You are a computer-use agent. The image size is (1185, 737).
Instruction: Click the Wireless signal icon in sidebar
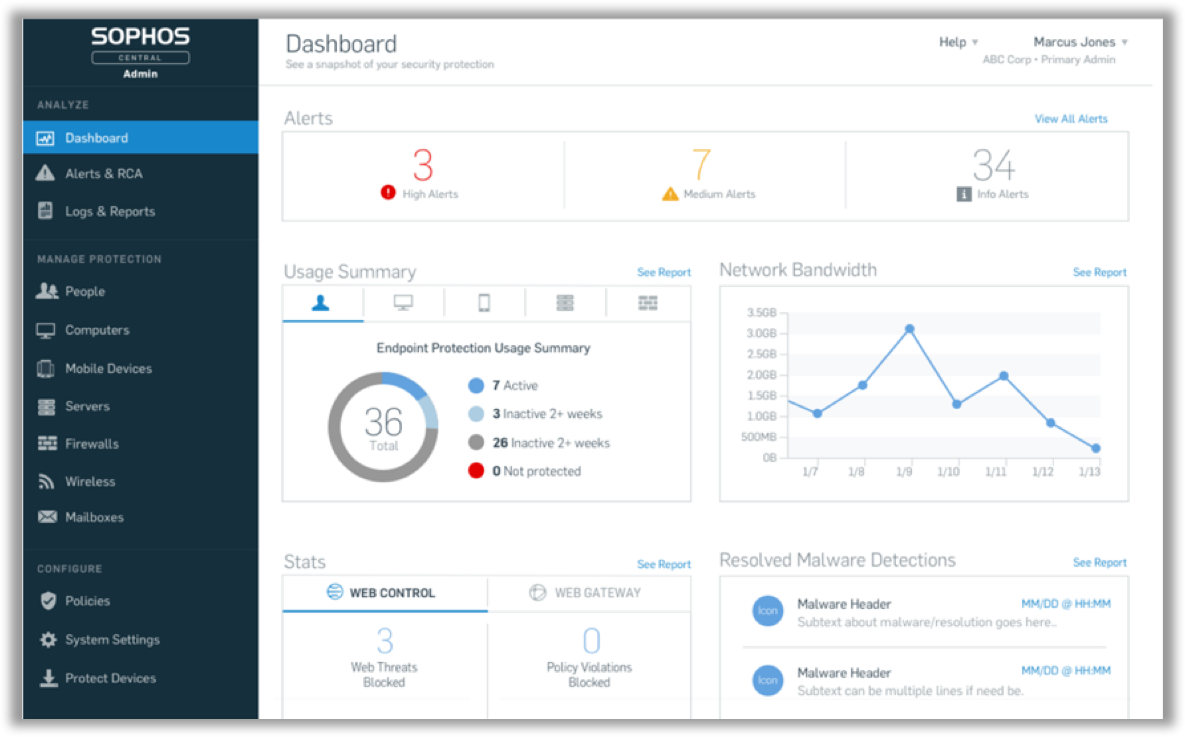[x=46, y=481]
